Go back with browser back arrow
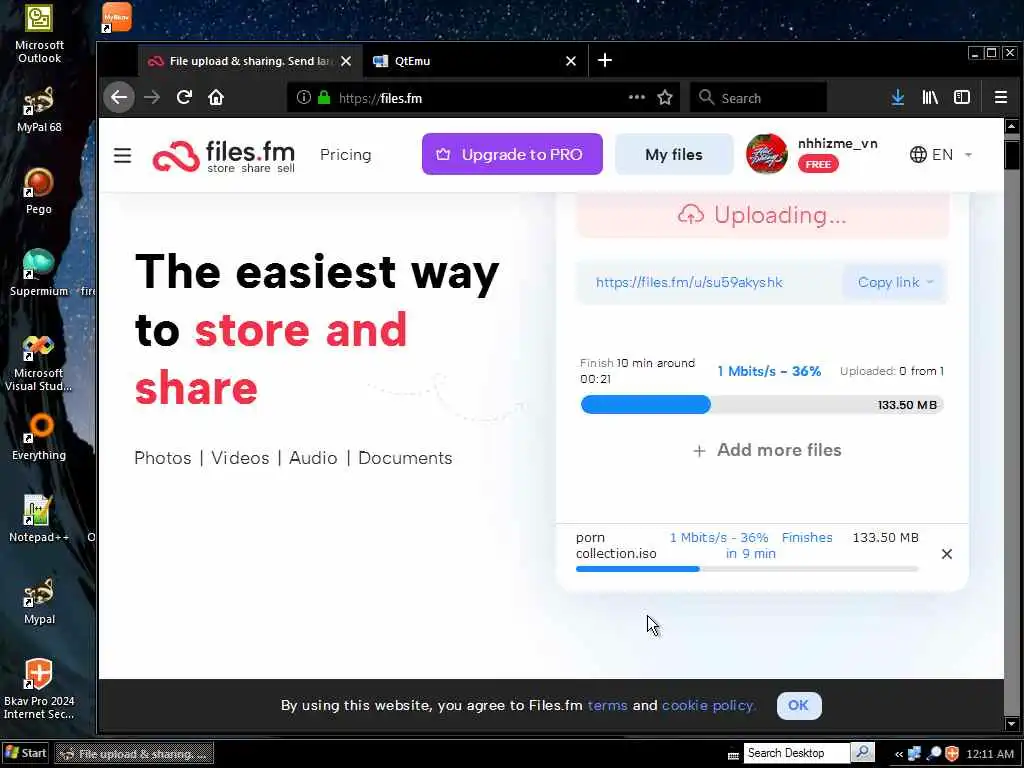 [x=119, y=97]
